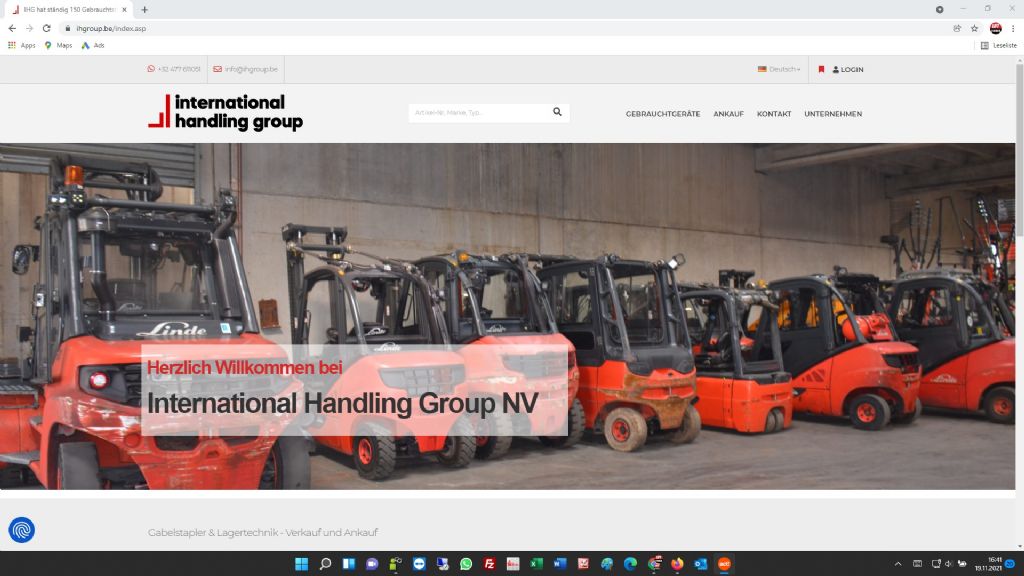The image size is (1024, 576).
Task: Close the IHG browser tab
Action: point(124,10)
